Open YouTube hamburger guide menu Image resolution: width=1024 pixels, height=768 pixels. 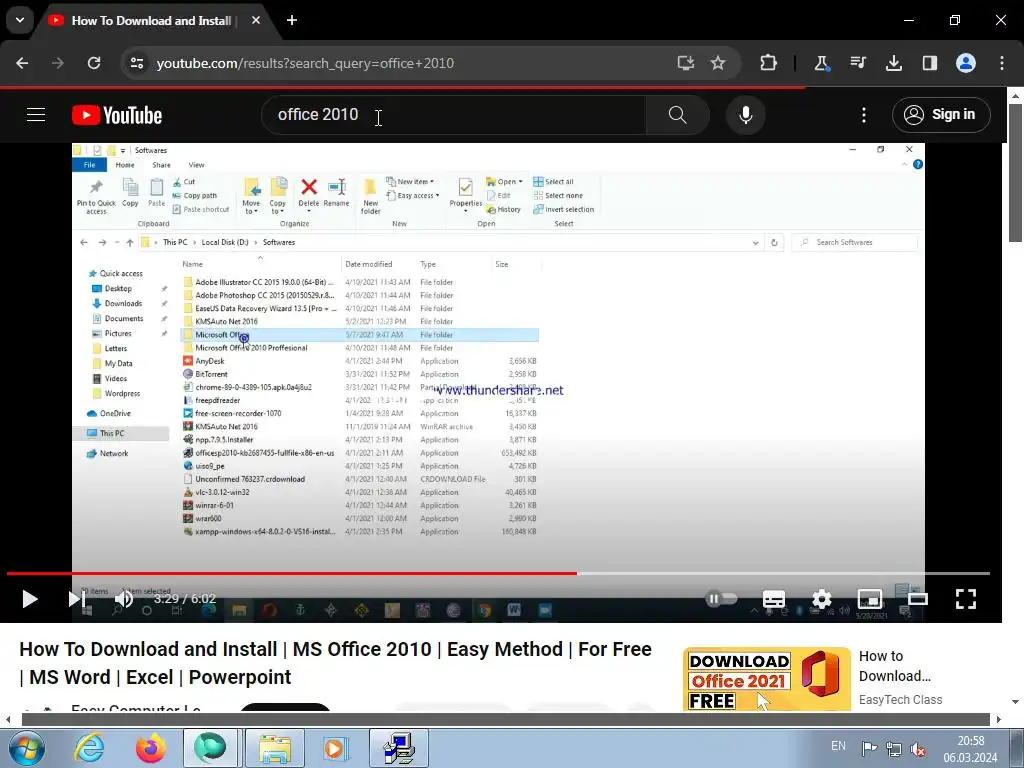[36, 115]
